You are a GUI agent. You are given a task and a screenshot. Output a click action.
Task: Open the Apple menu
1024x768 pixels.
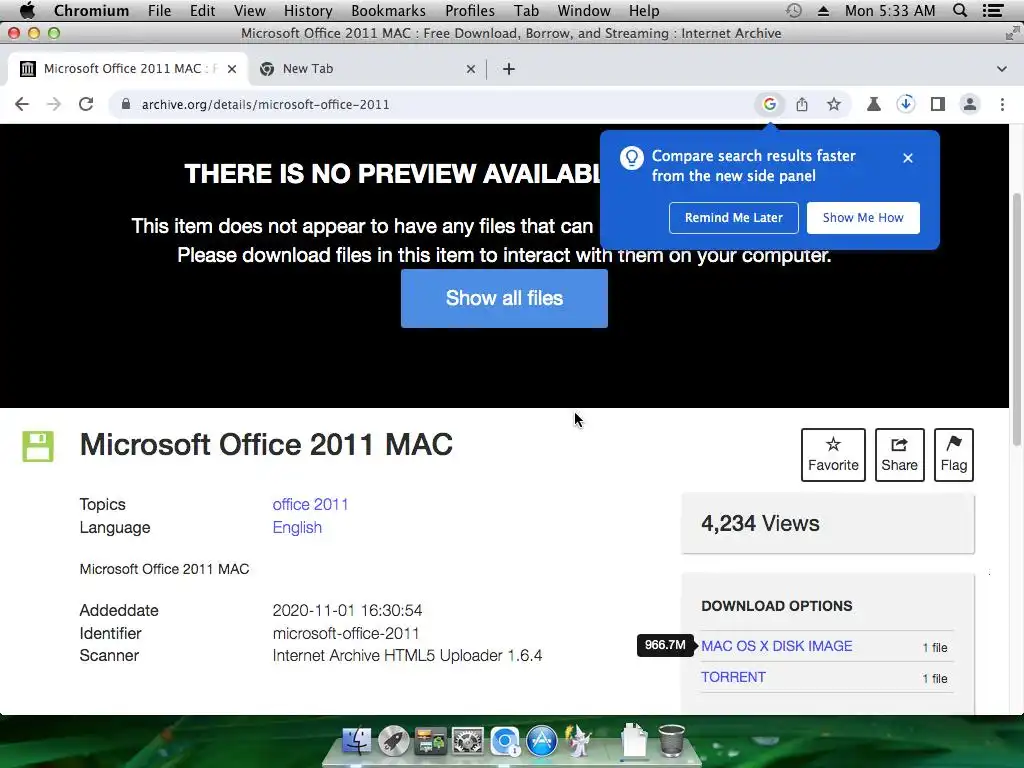click(27, 10)
